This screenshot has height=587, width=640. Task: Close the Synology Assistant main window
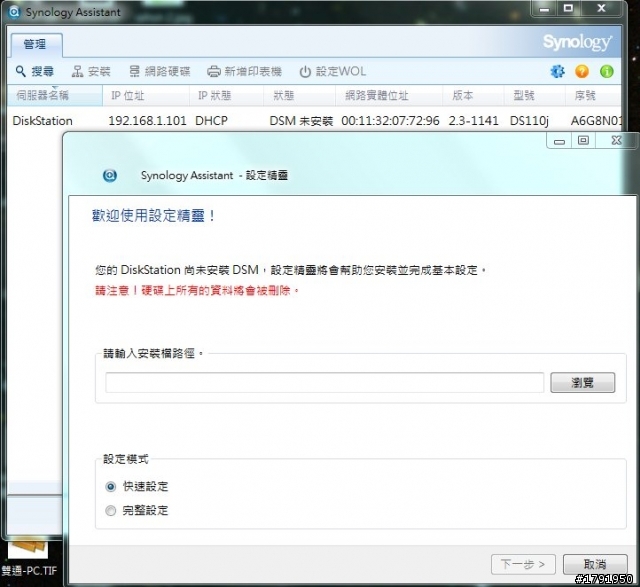pyautogui.click(x=602, y=8)
